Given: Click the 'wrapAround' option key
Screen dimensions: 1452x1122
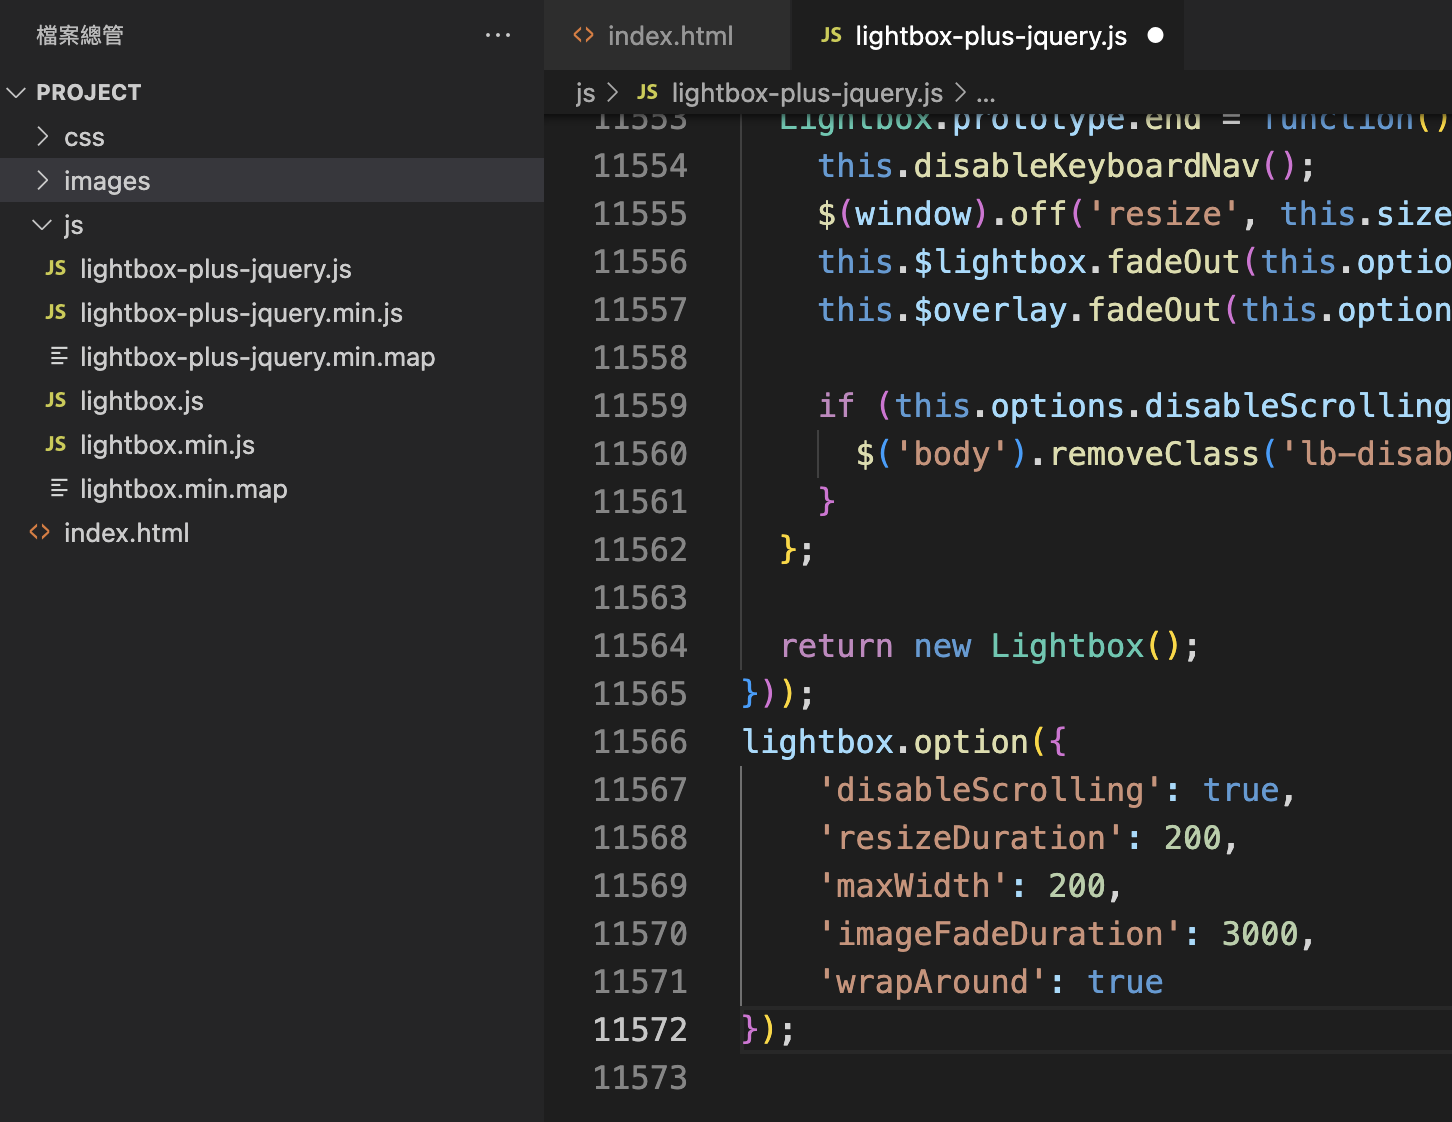Looking at the screenshot, I should [932, 982].
